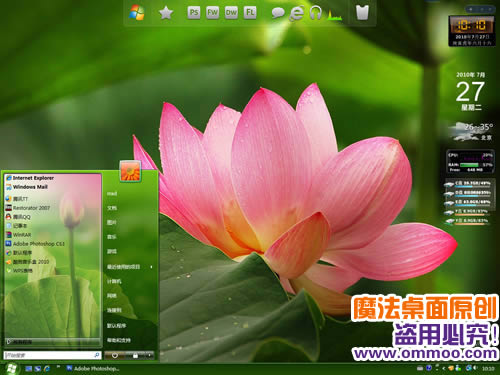Click the lock button in Start menu

[x=135, y=355]
